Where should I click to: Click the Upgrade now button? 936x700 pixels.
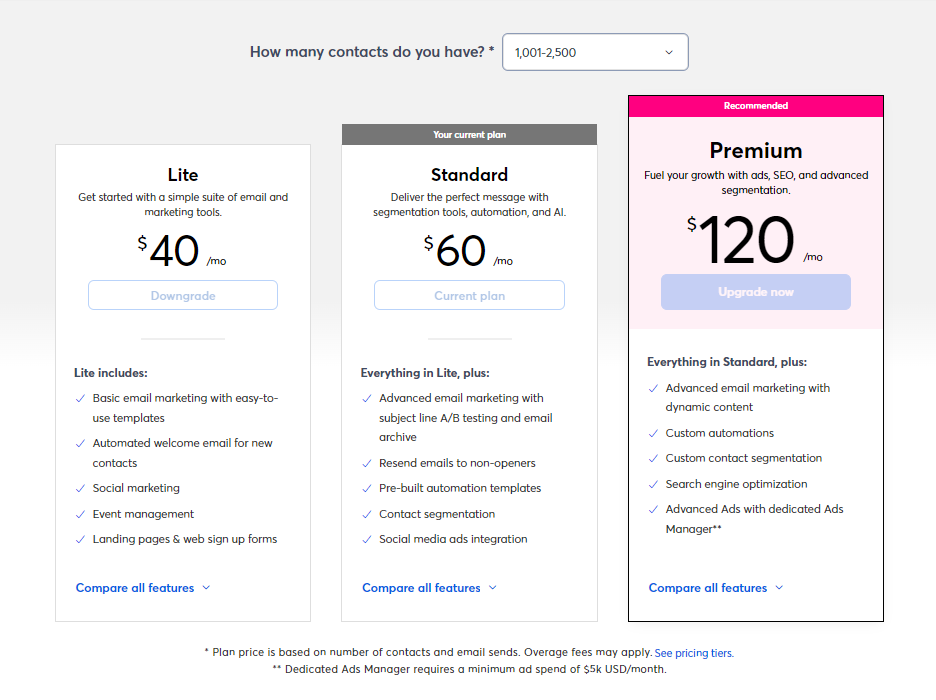[x=755, y=292]
